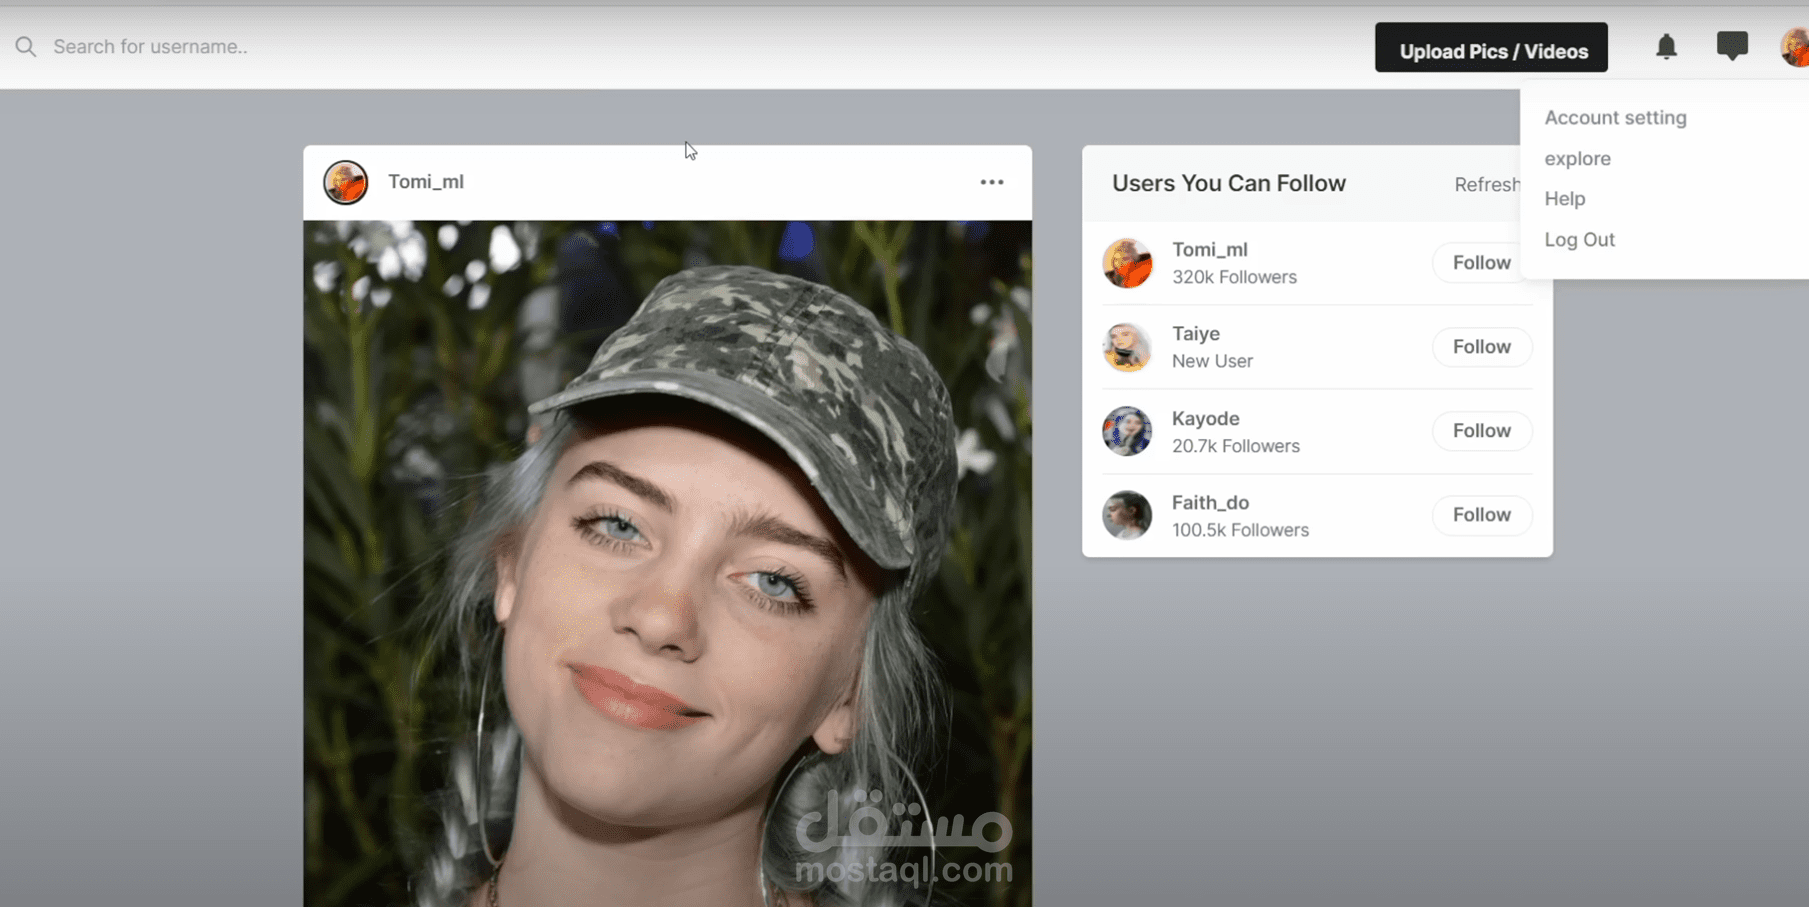This screenshot has width=1809, height=907.
Task: Follow Kayode
Action: 1481,430
